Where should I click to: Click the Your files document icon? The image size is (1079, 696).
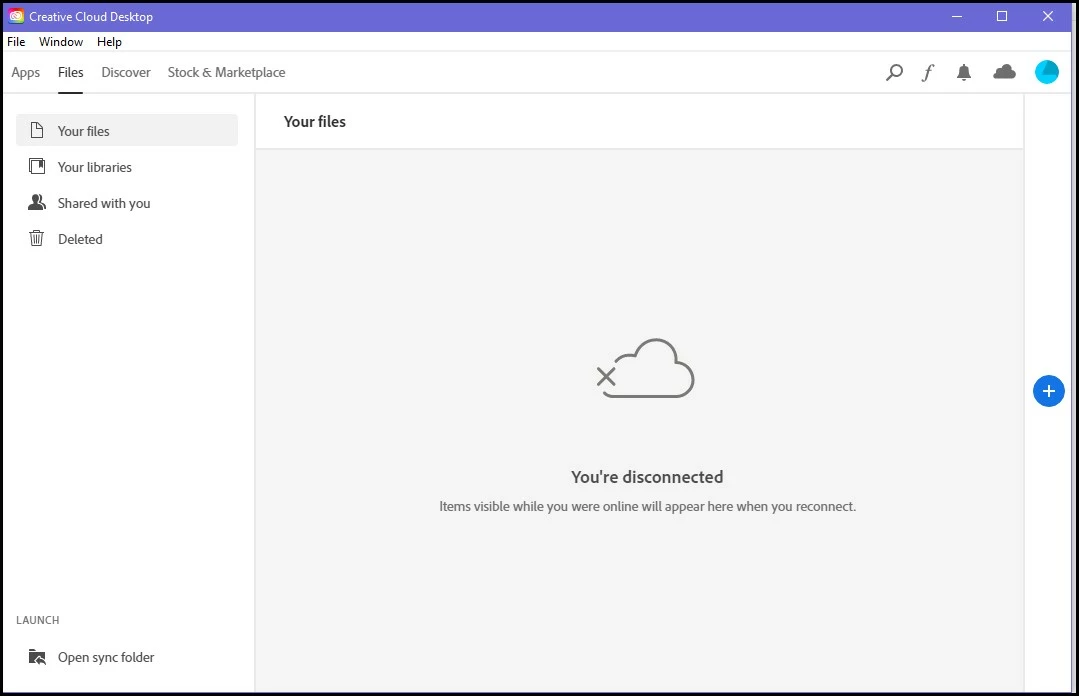[37, 130]
